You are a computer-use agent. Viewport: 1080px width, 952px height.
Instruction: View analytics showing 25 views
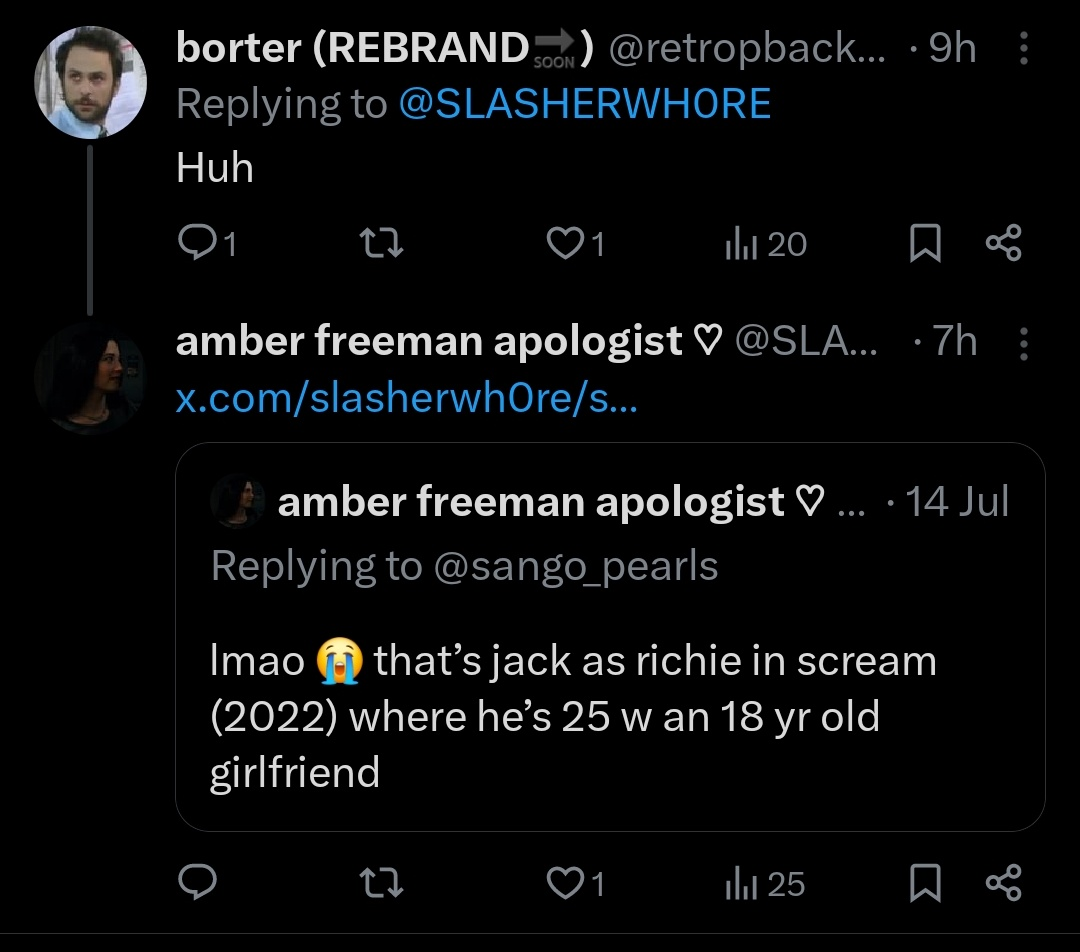tap(765, 883)
